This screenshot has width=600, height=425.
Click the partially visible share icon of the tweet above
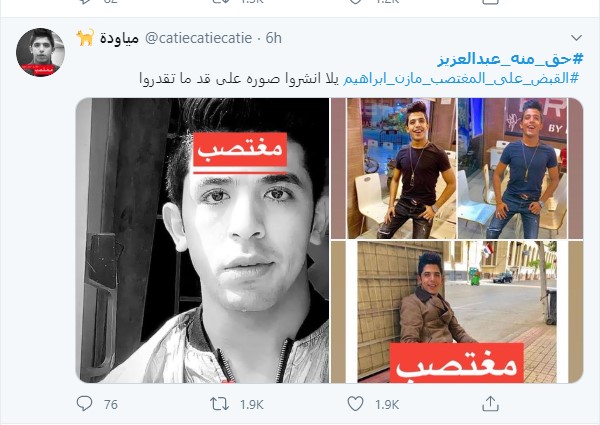[490, 2]
